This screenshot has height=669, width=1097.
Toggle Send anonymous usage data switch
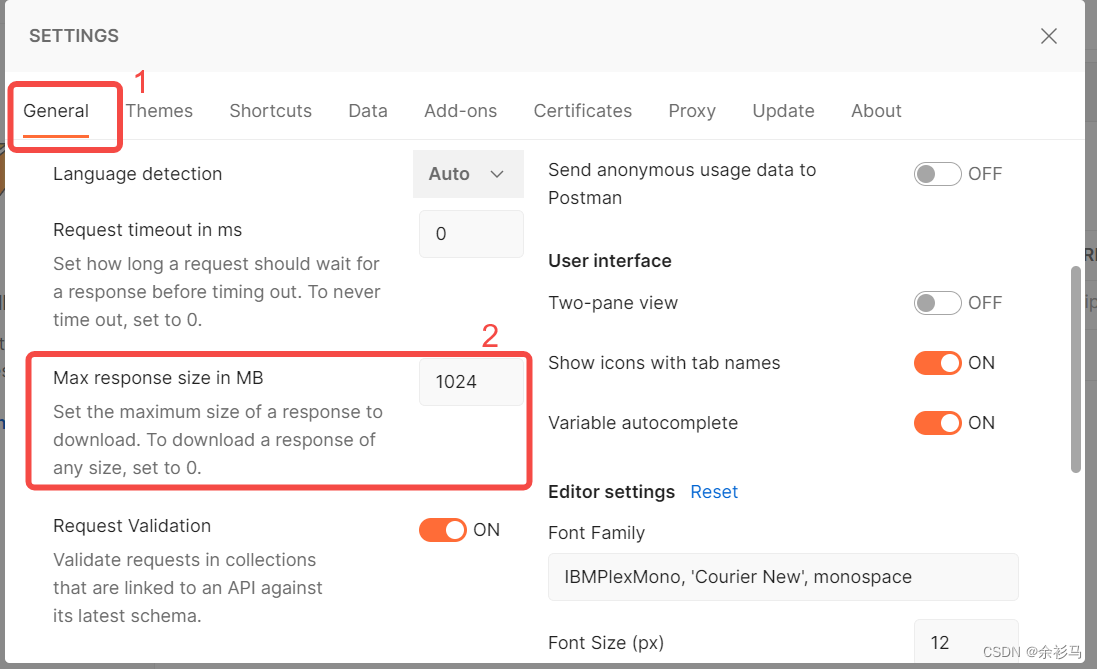[937, 174]
